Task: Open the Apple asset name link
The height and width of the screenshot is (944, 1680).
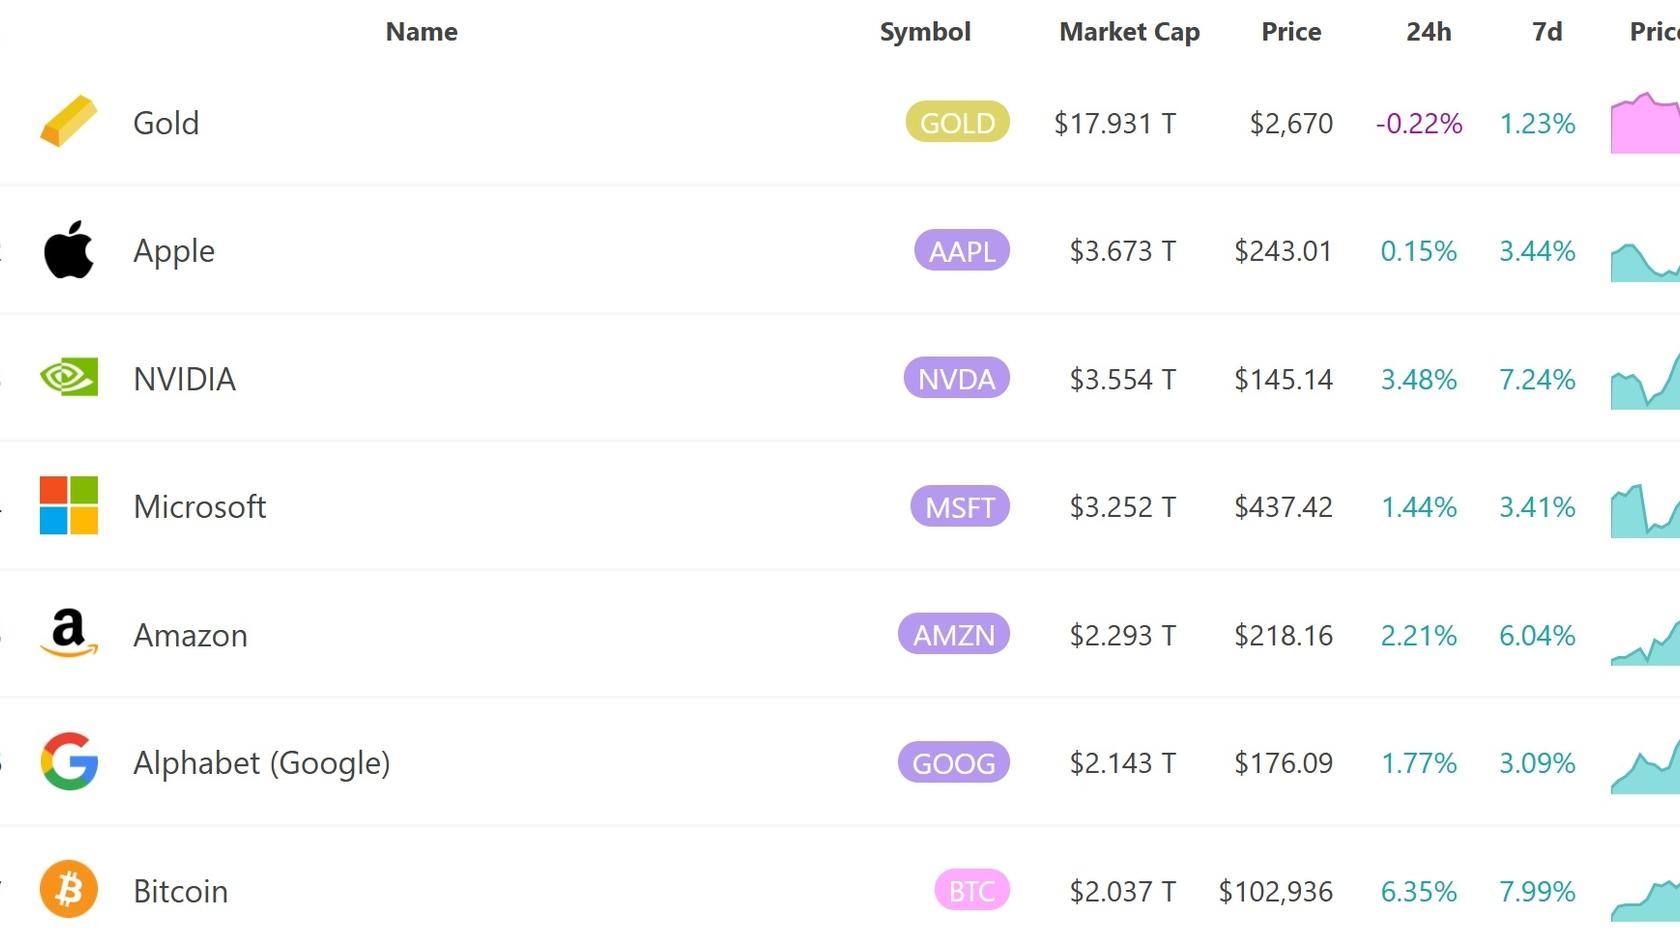Action: click(x=174, y=251)
